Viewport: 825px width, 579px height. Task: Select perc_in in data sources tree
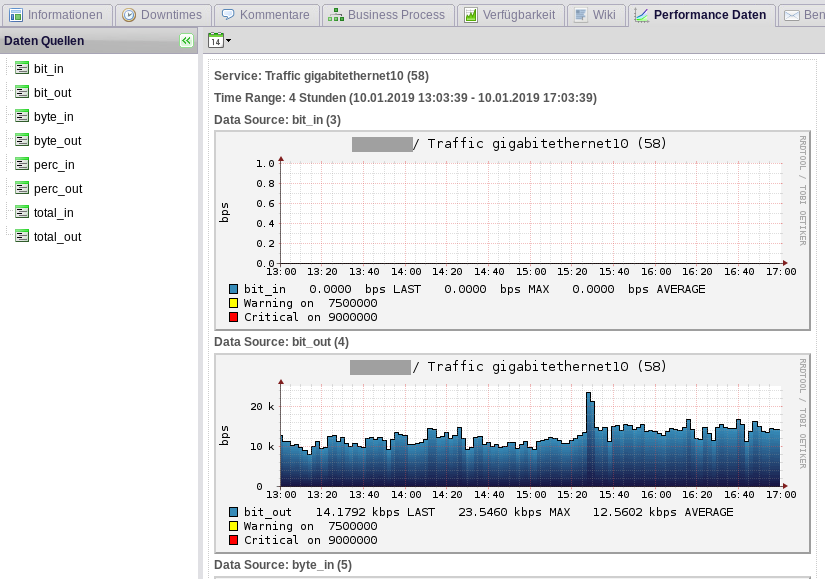pyautogui.click(x=54, y=165)
